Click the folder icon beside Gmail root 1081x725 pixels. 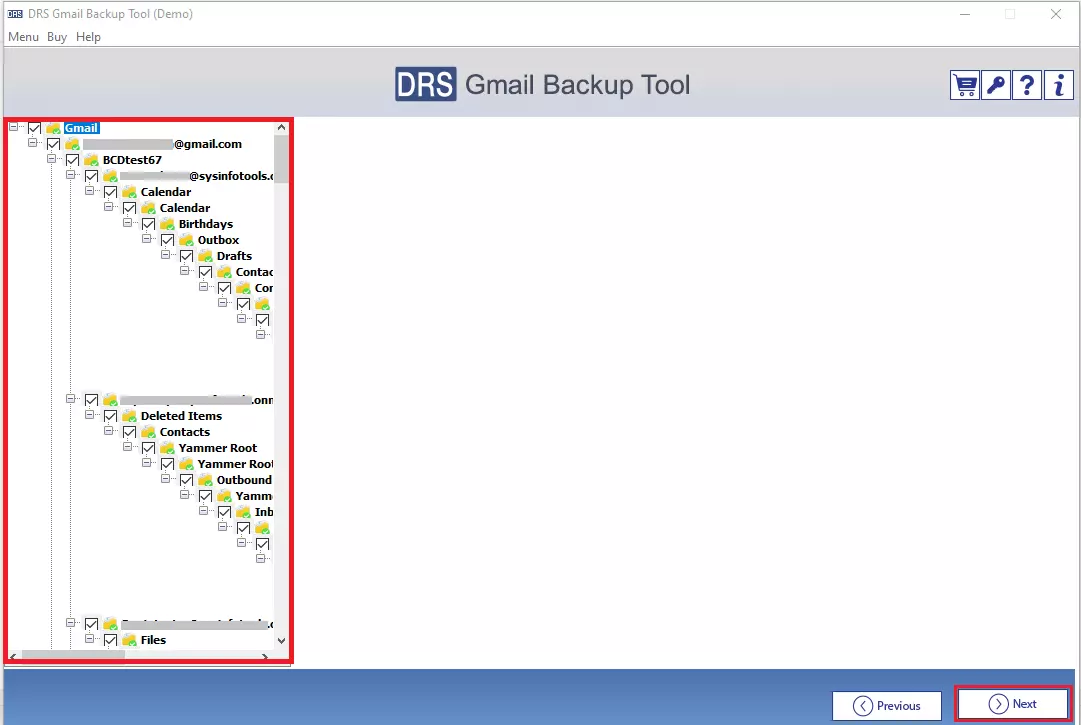53,128
